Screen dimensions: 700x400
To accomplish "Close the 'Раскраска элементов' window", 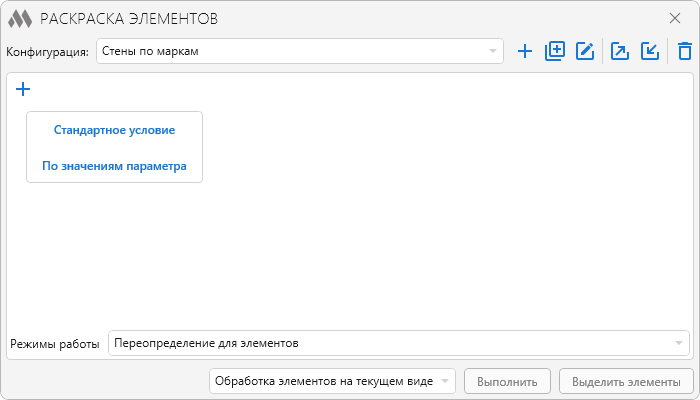I will coord(675,18).
